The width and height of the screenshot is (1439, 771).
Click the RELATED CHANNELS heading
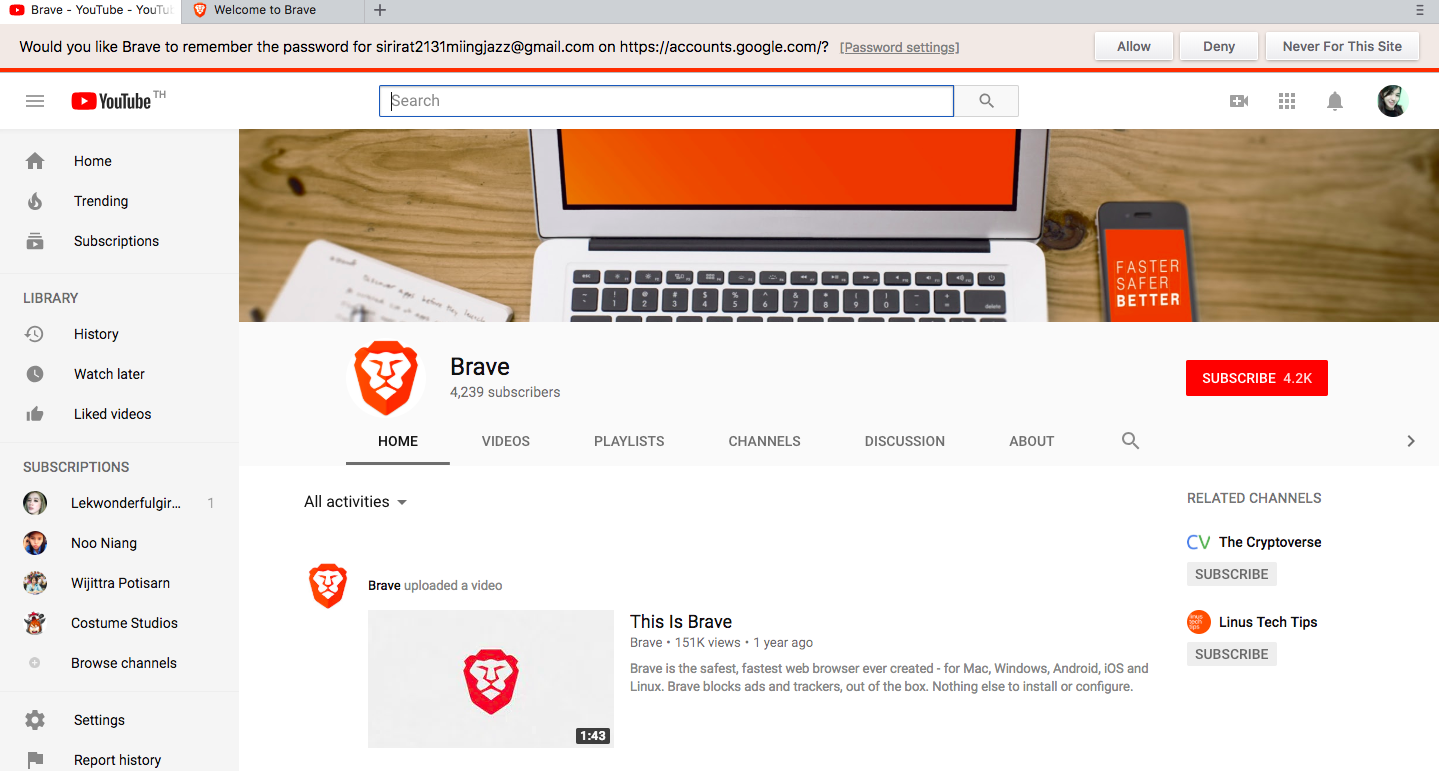click(x=1254, y=498)
